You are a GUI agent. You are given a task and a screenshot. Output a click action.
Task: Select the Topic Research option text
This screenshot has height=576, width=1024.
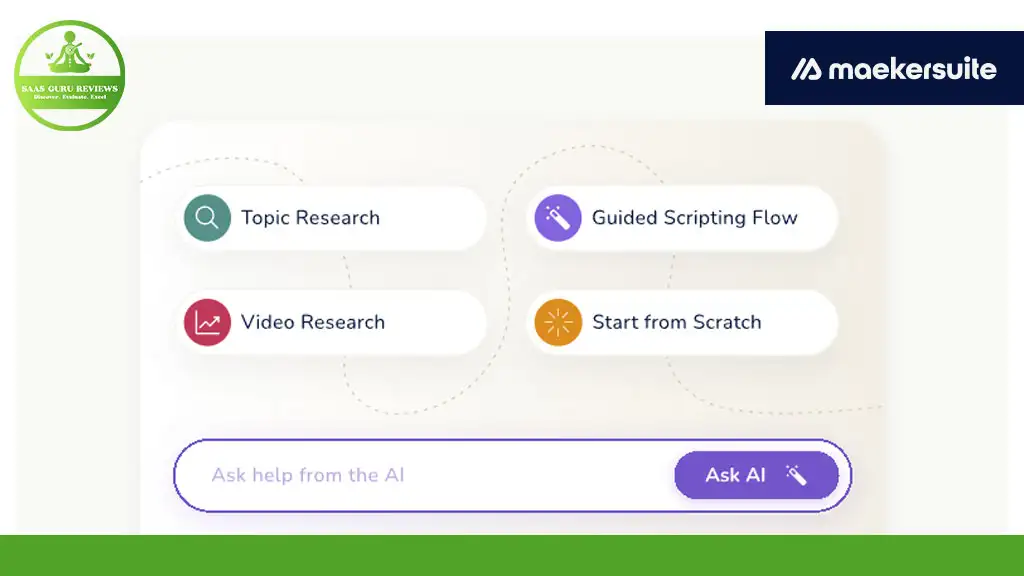(x=310, y=217)
